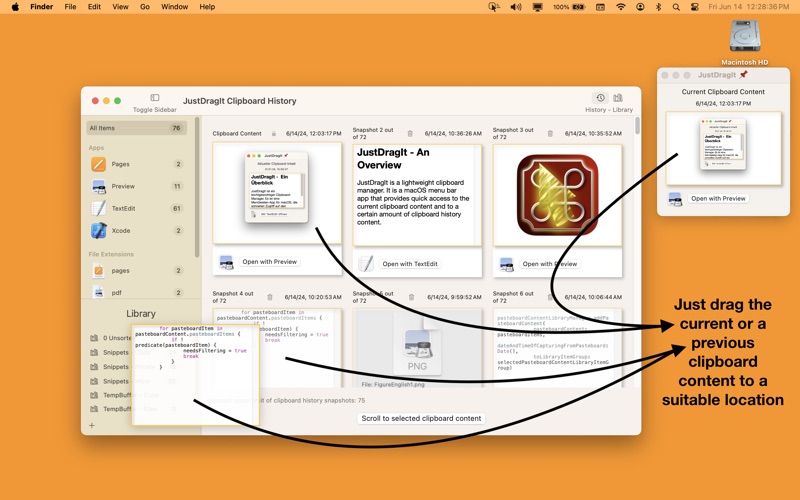Select the Snapshot 3 app icon thumbnail

[557, 195]
